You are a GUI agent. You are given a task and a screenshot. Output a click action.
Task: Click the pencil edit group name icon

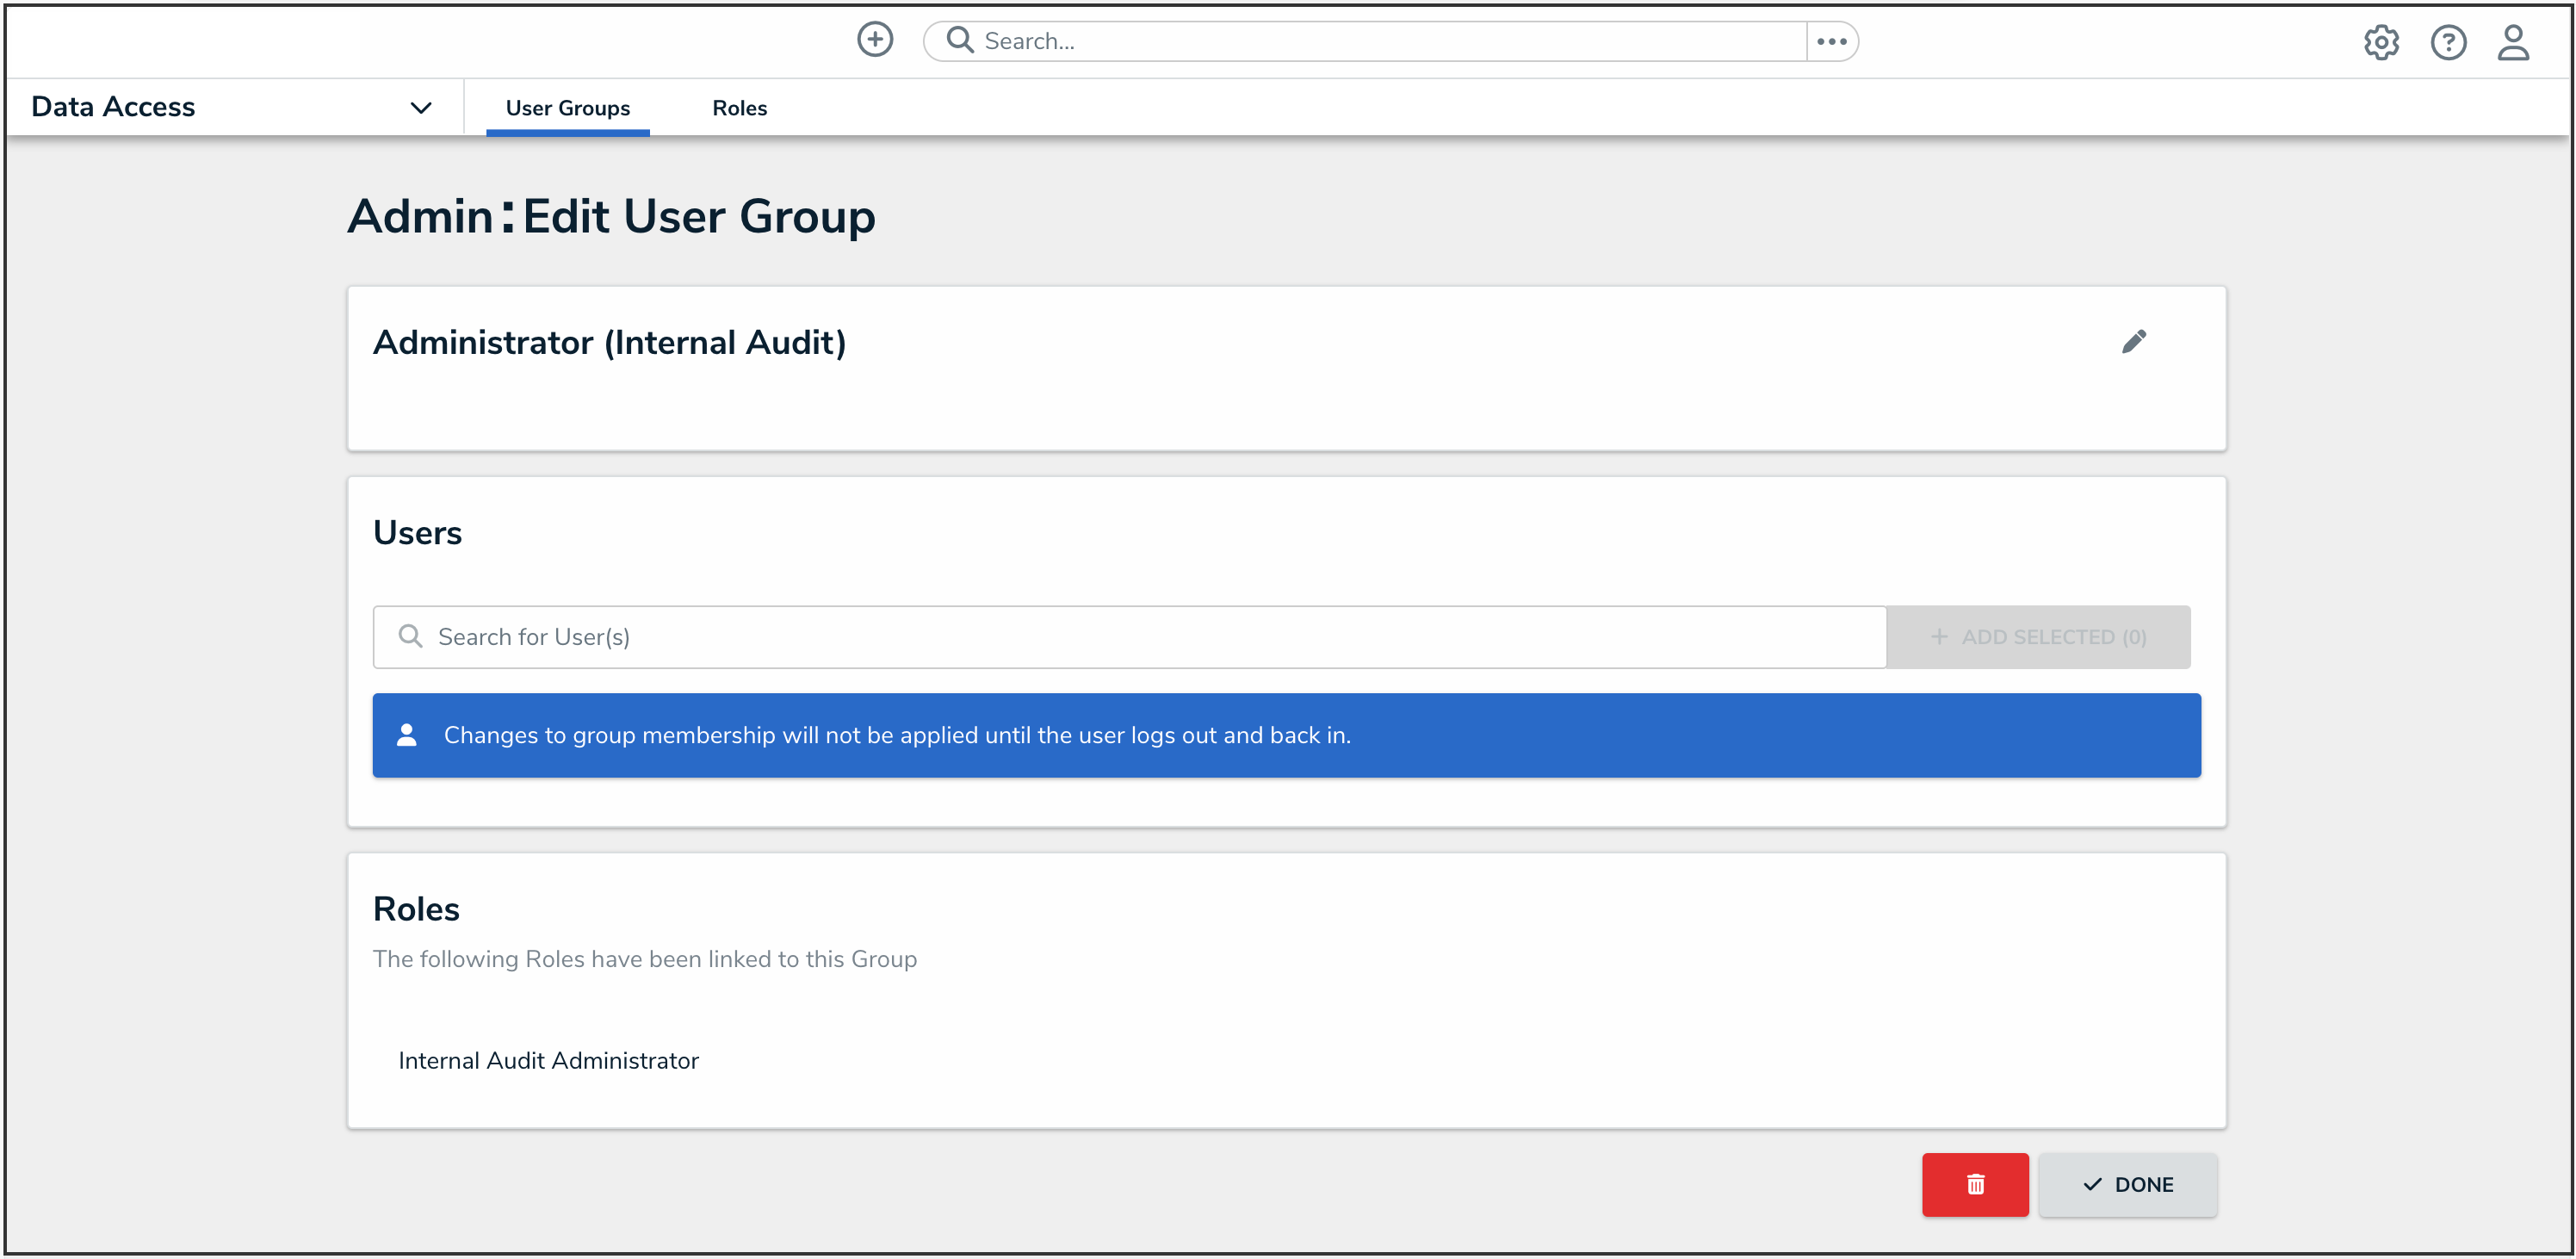pyautogui.click(x=2133, y=342)
